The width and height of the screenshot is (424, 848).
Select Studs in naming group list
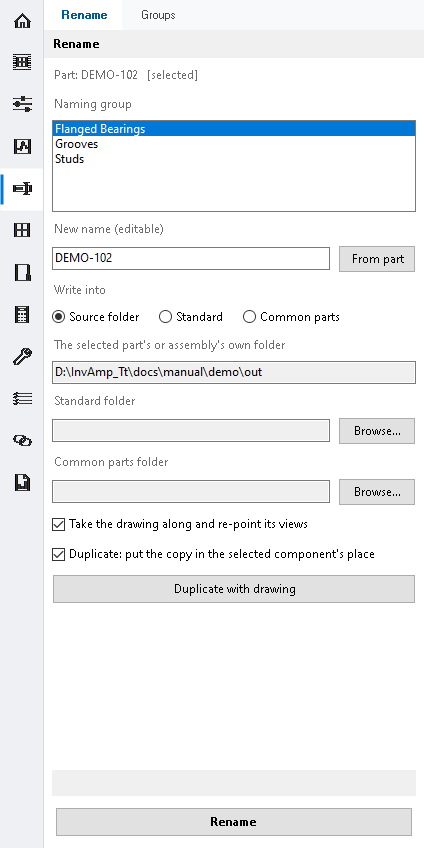click(x=234, y=159)
